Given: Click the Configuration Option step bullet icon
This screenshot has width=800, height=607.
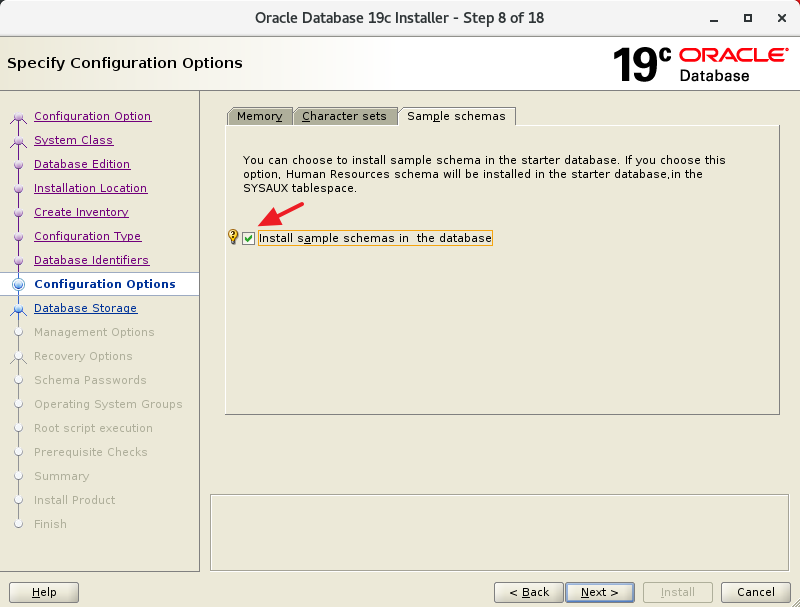Looking at the screenshot, I should tap(18, 118).
